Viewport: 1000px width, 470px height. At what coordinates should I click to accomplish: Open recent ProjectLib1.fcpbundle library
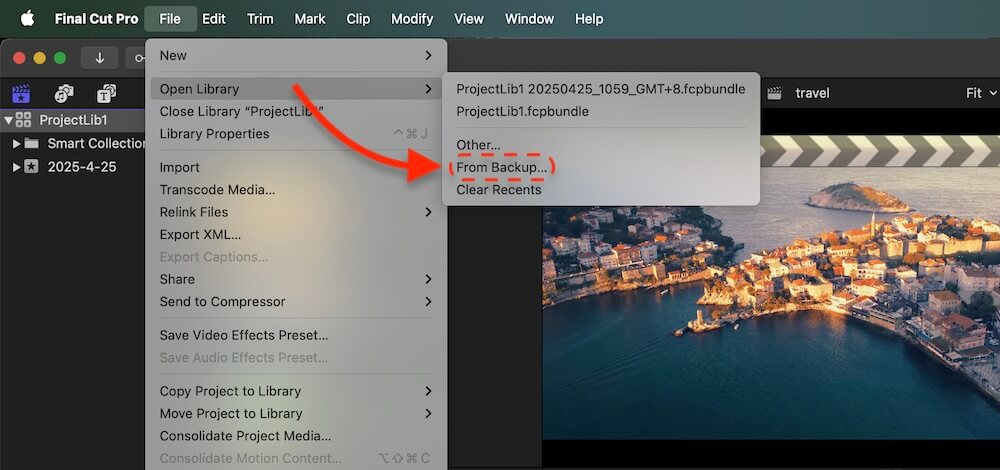click(x=601, y=112)
